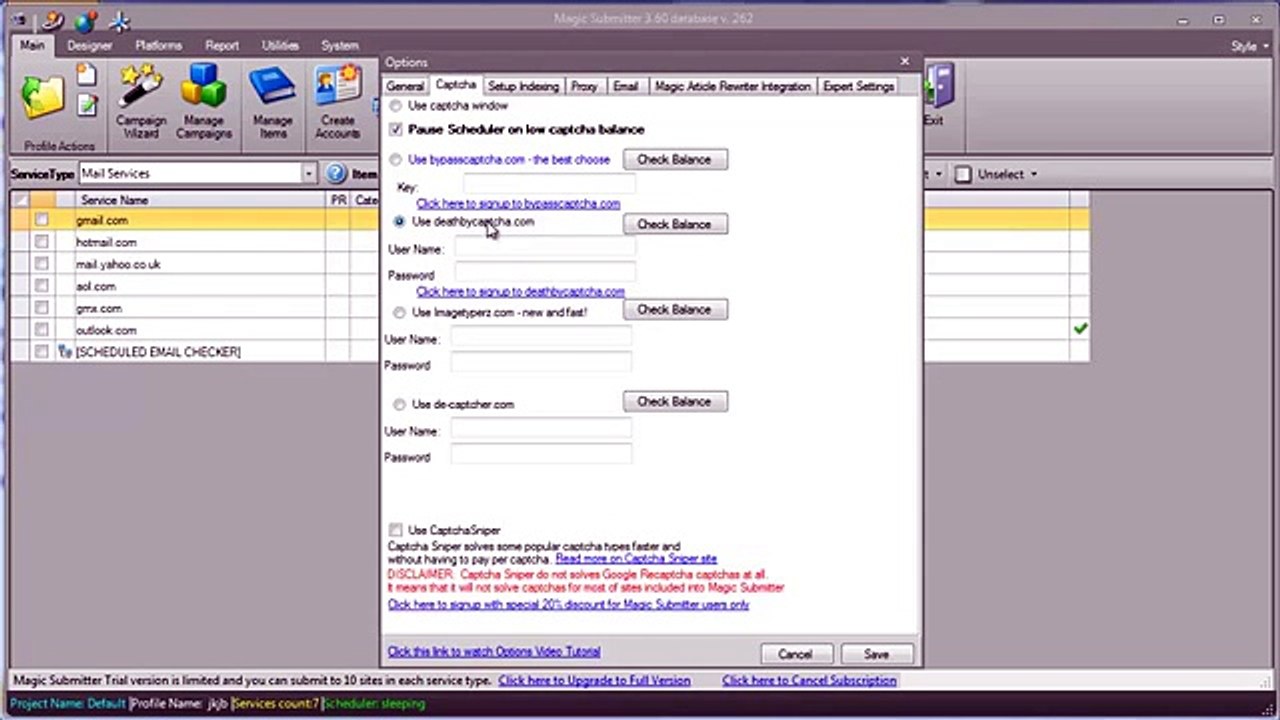Click the scheduled email checker row icon

[x=65, y=352]
